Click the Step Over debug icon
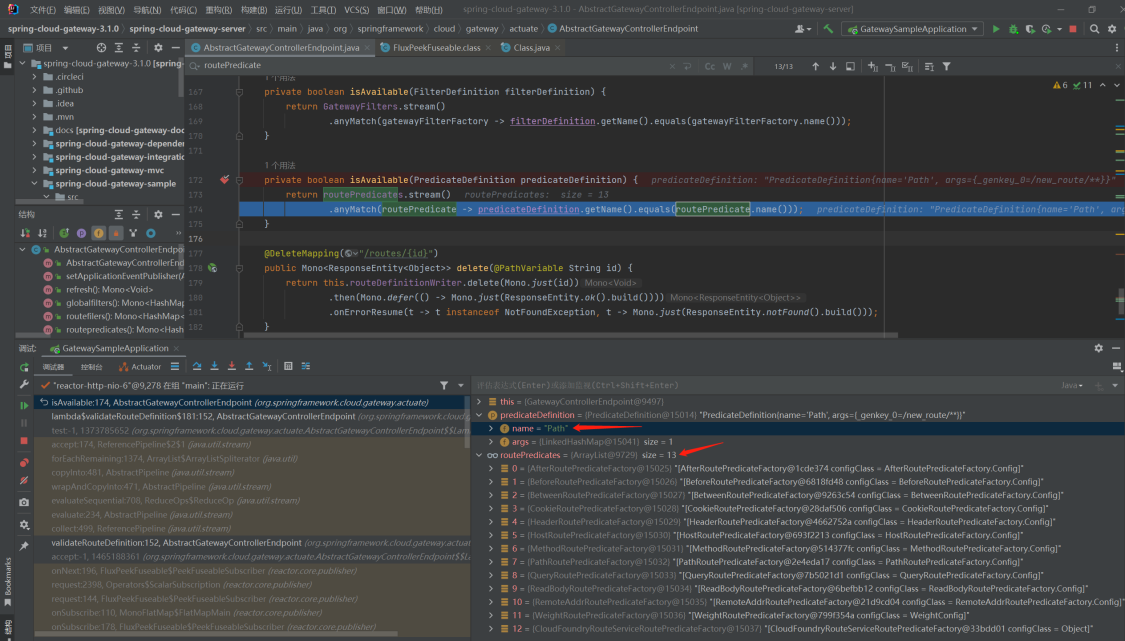 point(197,366)
